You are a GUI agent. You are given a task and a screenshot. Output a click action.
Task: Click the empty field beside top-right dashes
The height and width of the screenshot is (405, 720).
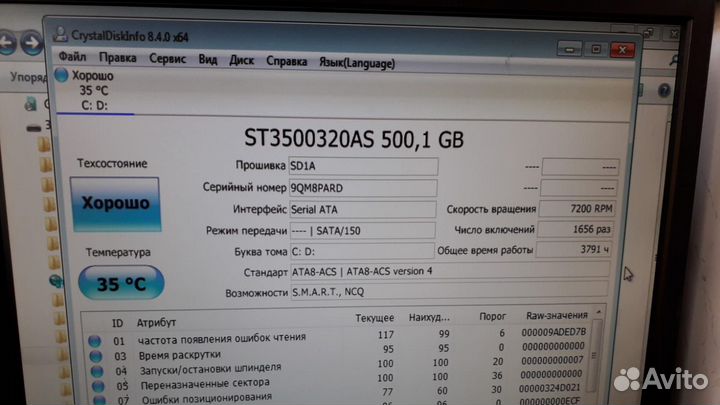pyautogui.click(x=580, y=167)
